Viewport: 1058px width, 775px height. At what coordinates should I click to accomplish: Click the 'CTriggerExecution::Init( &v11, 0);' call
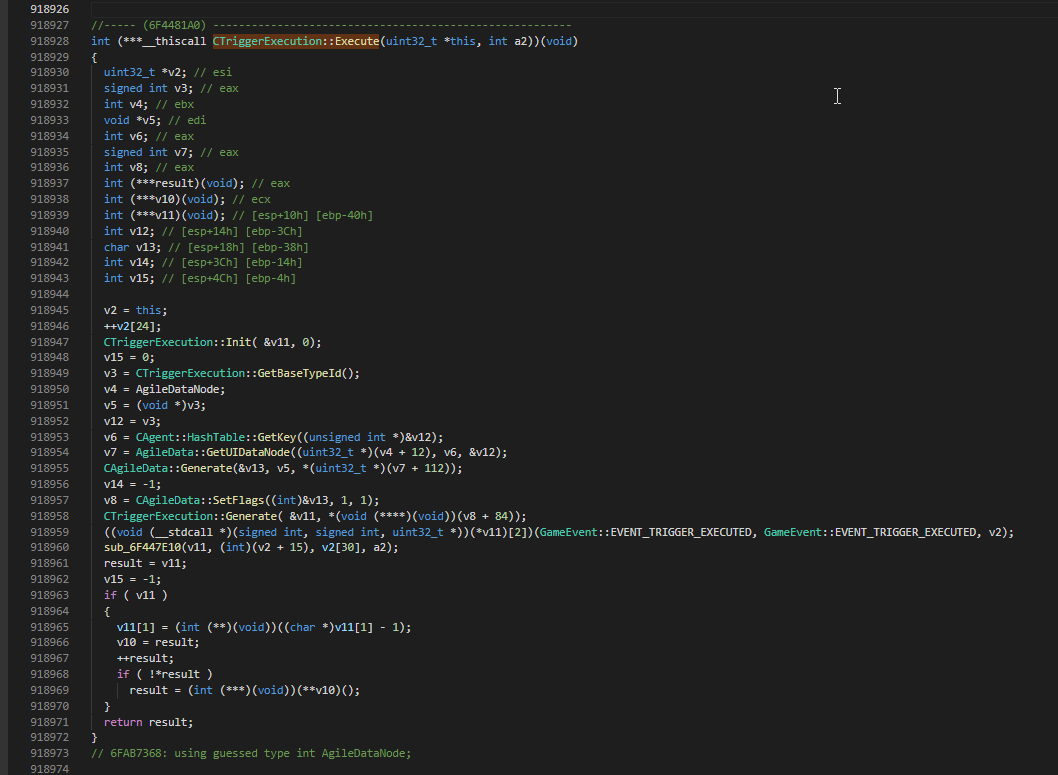pyautogui.click(x=213, y=343)
